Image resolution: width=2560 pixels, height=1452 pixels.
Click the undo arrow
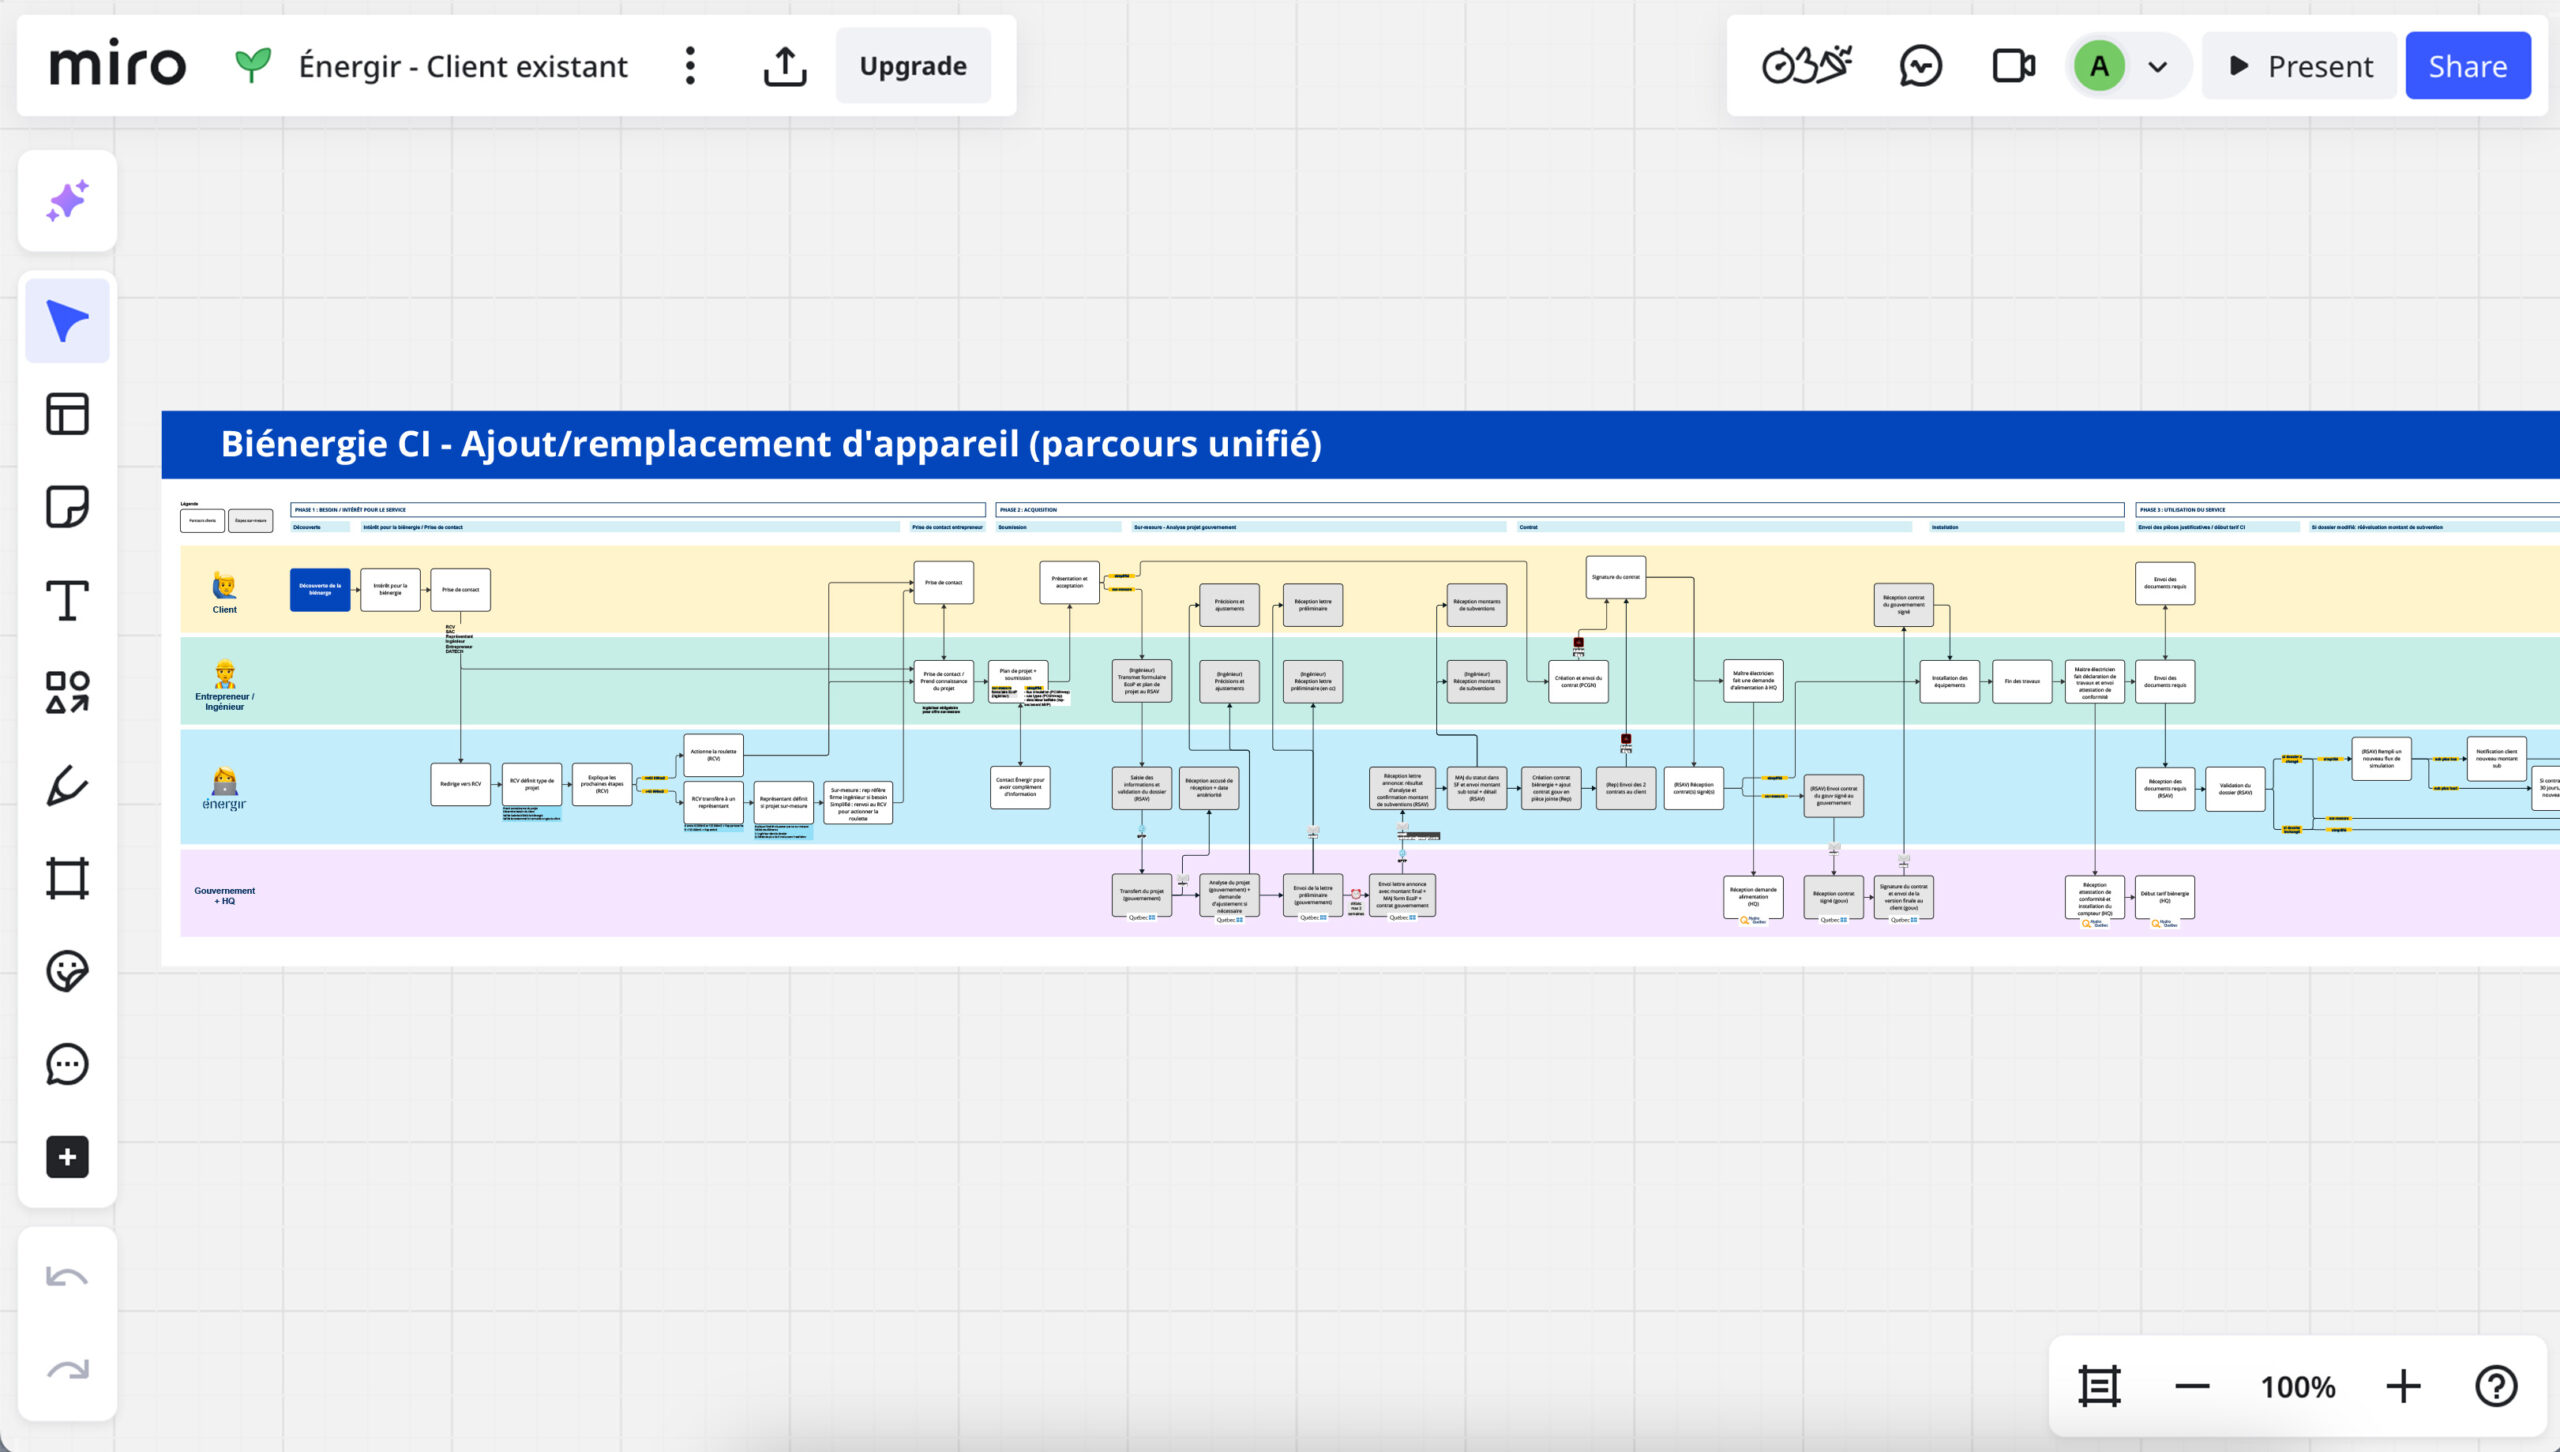(x=67, y=1278)
